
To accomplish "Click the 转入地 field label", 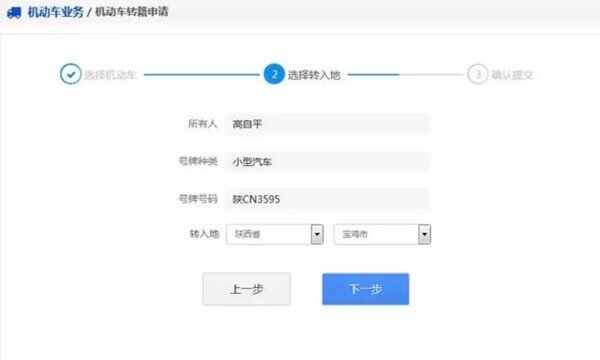I will (204, 234).
